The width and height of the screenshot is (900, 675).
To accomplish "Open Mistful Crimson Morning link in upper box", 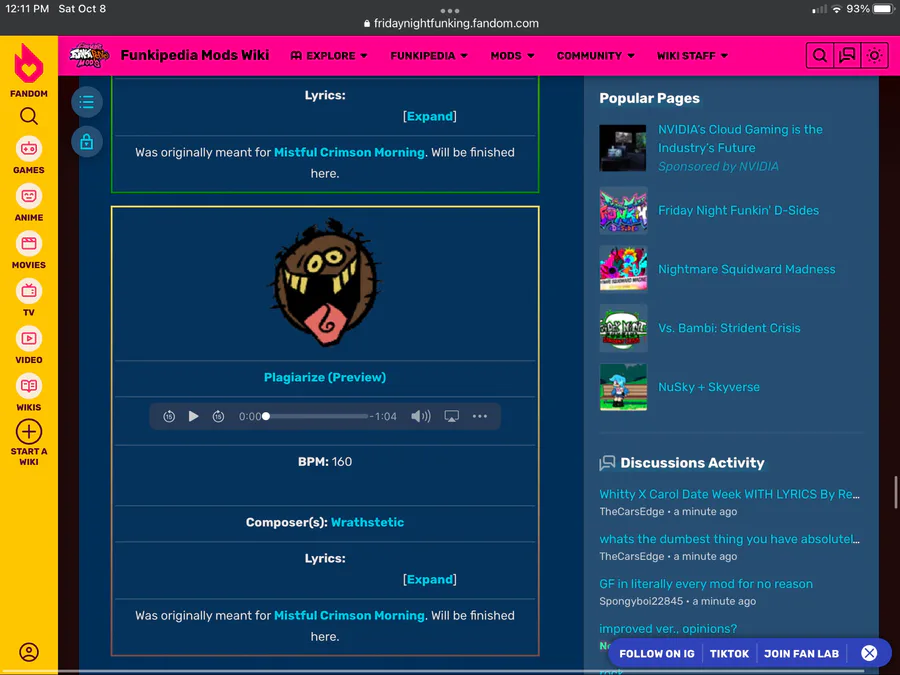I will coord(350,152).
